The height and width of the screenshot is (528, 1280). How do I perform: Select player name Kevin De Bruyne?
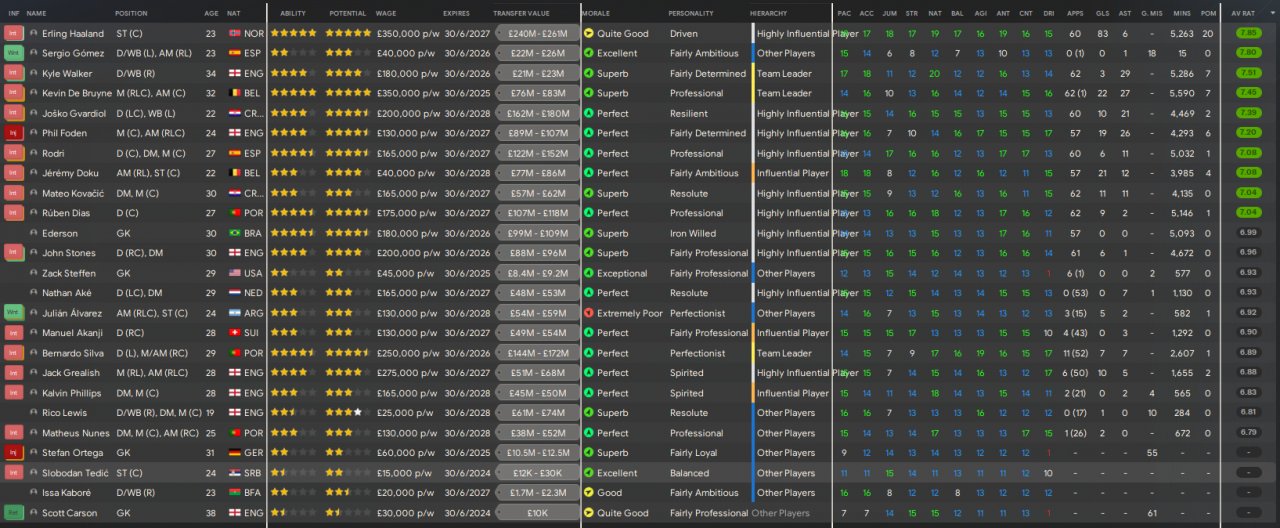[x=75, y=93]
